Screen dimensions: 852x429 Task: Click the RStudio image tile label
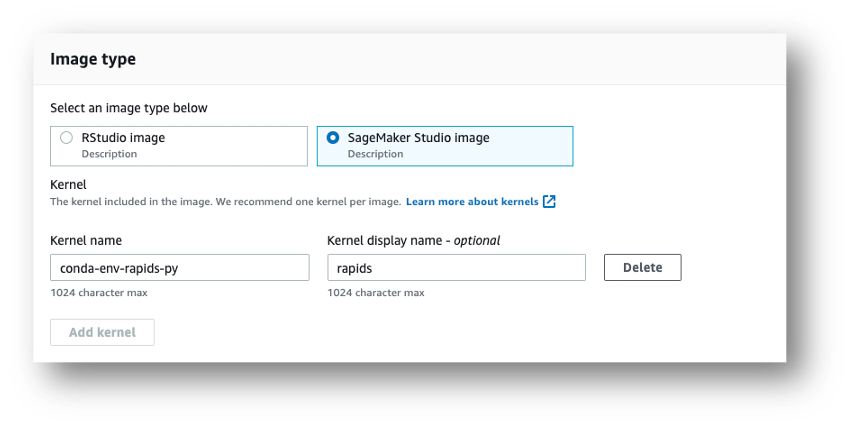tap(123, 138)
